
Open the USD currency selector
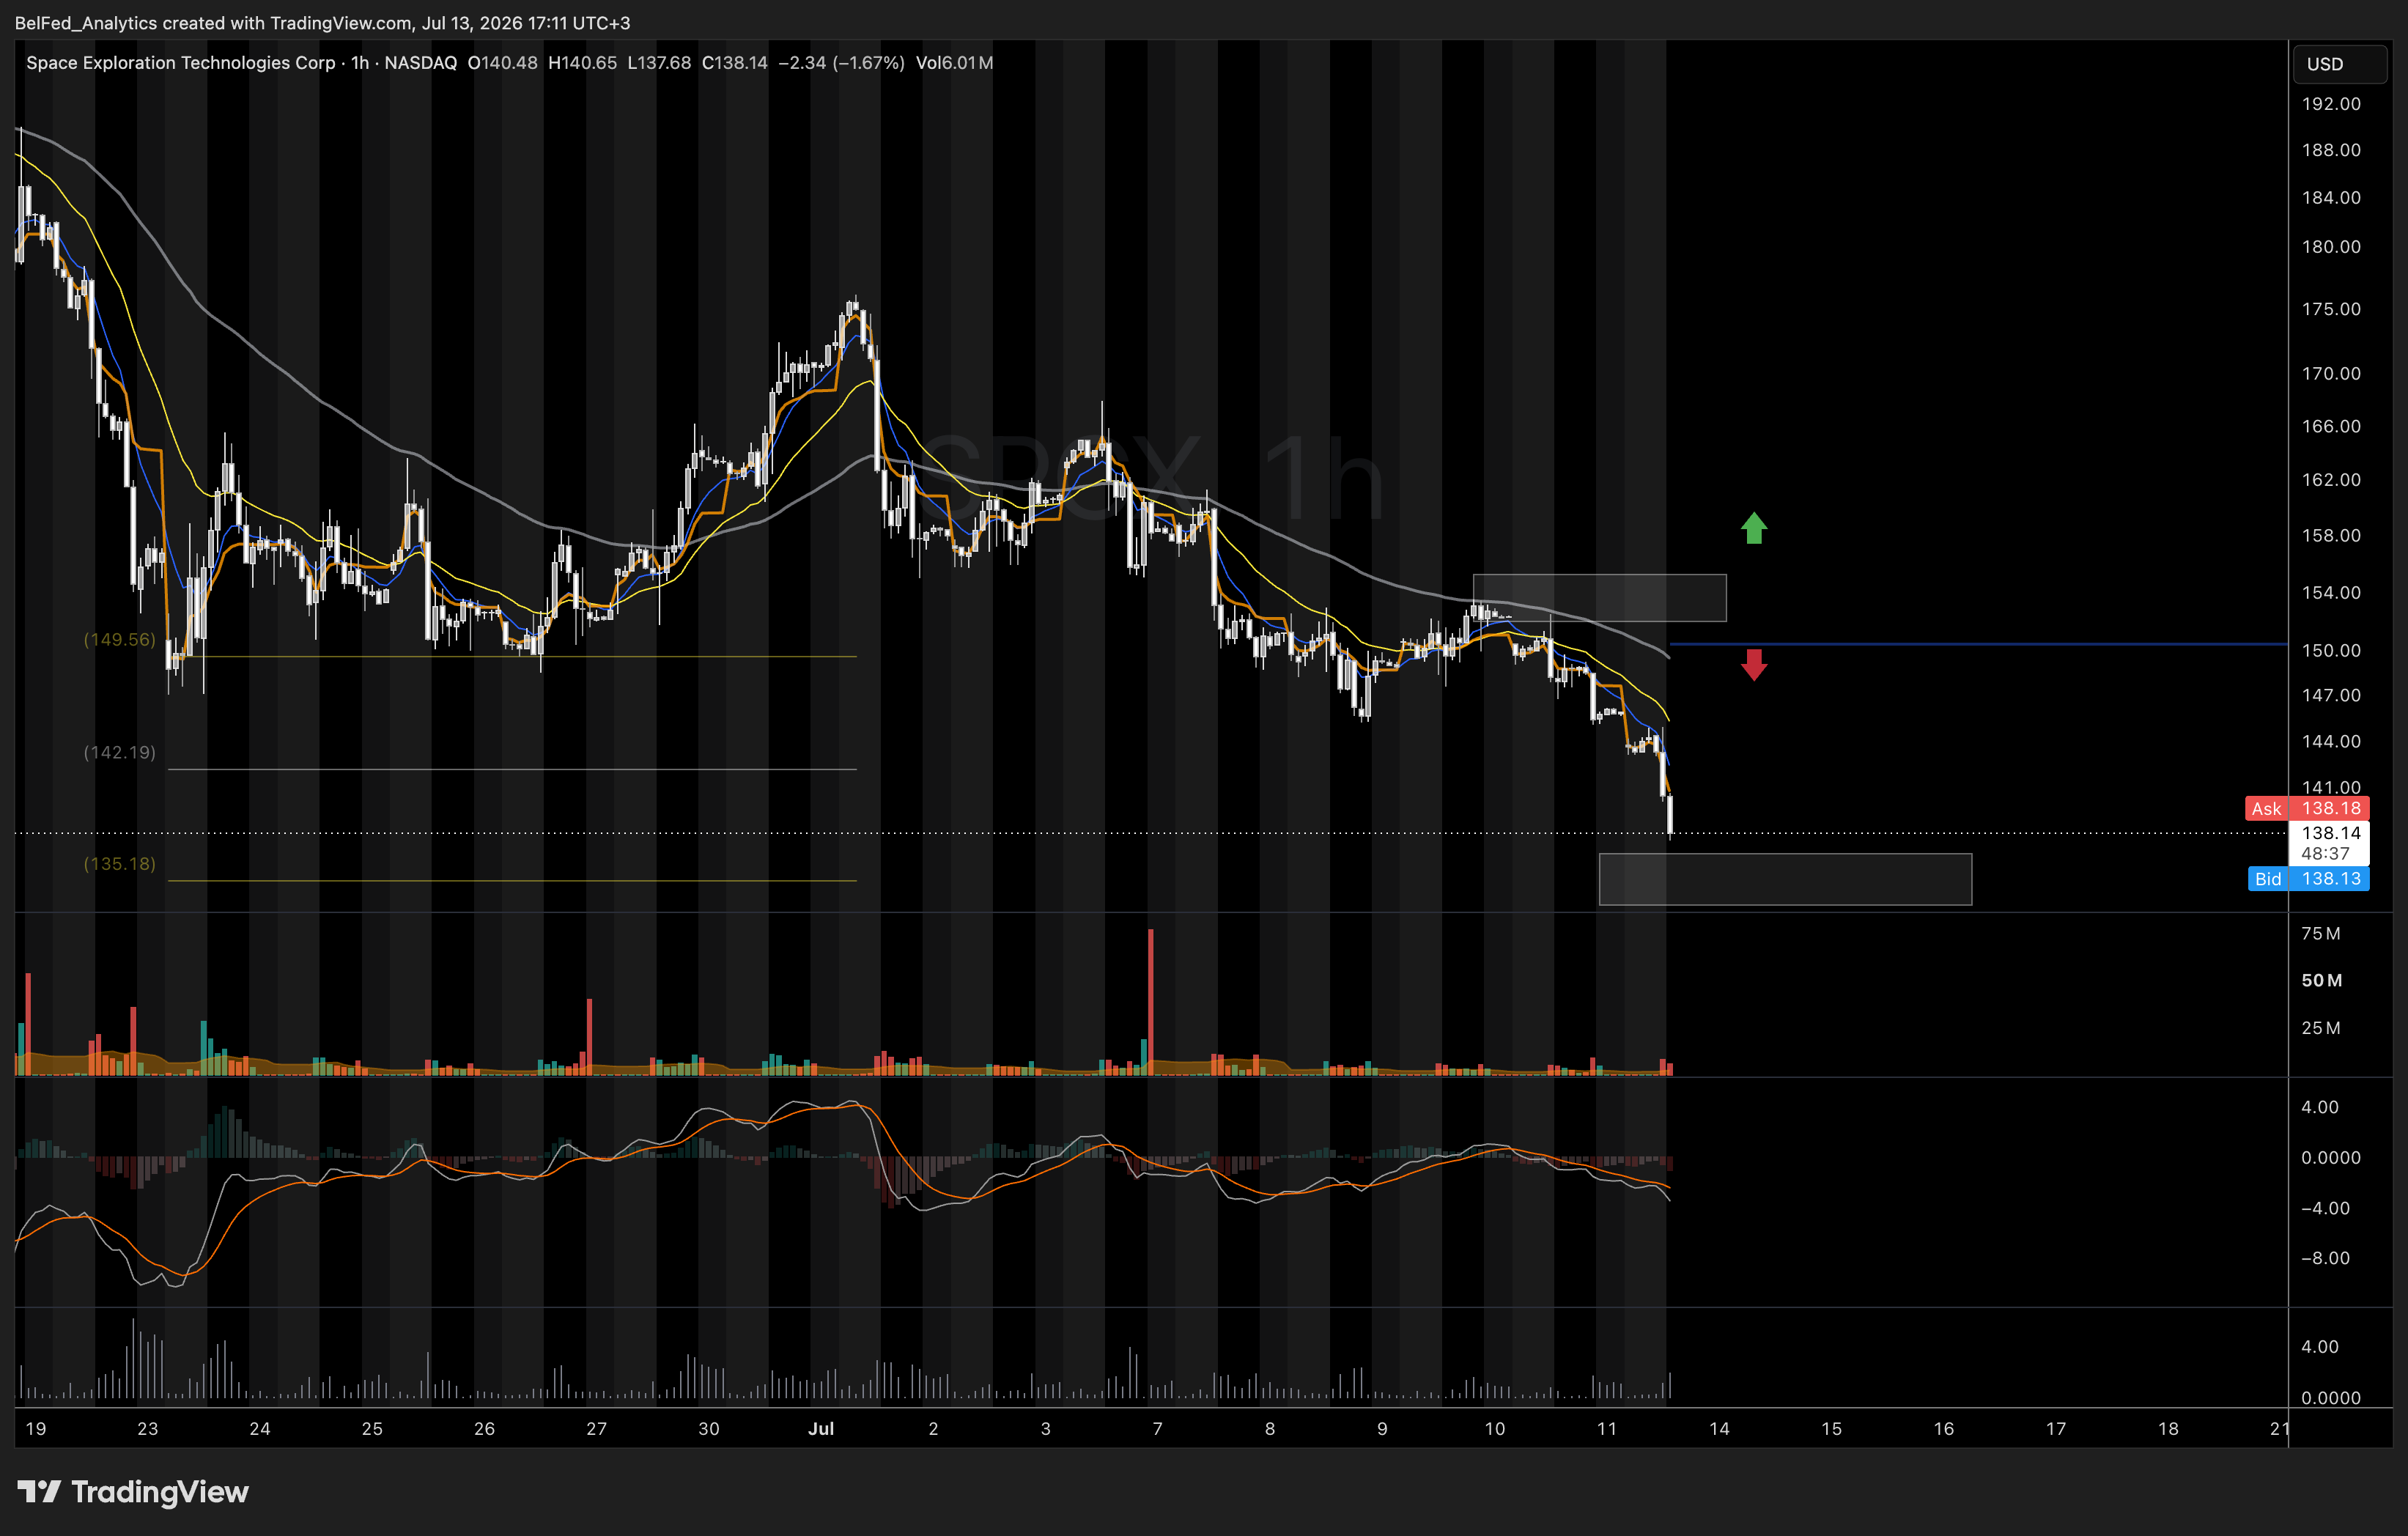point(2339,64)
